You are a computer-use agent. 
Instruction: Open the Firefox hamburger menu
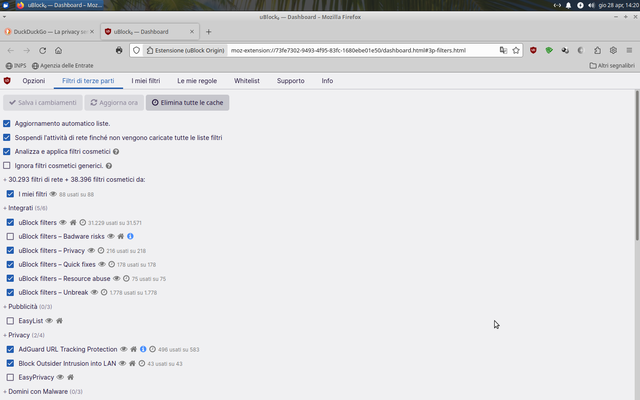click(629, 50)
